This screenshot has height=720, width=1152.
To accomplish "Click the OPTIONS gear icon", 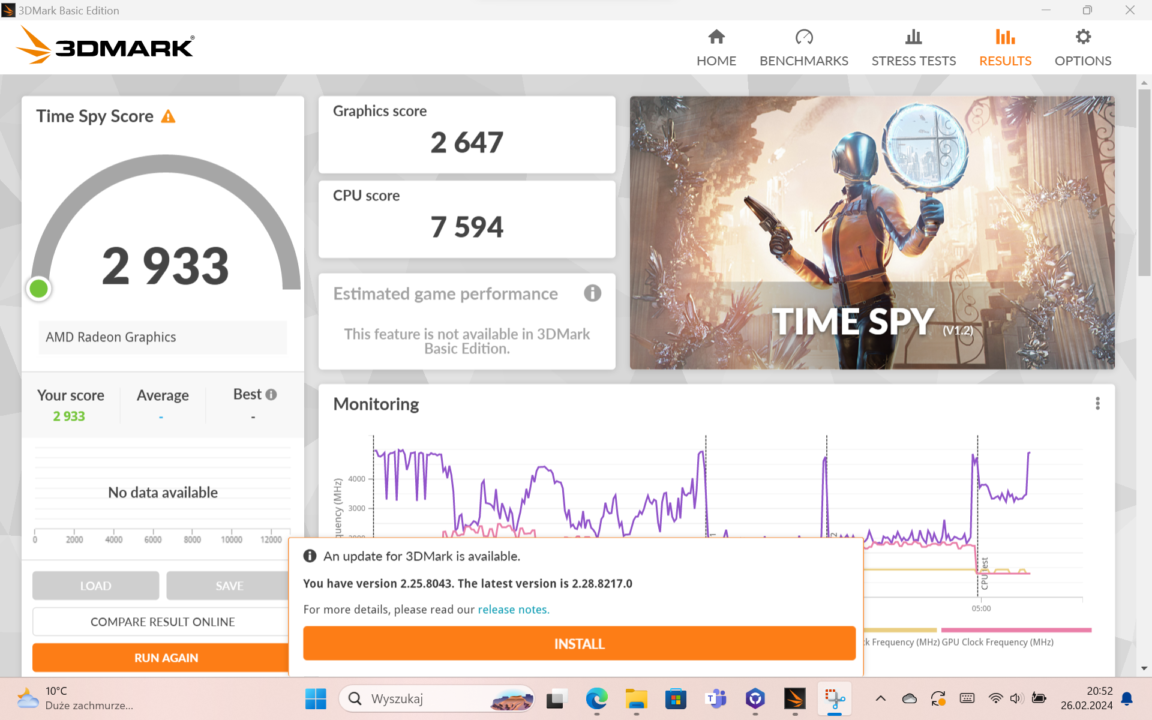I will 1083,37.
